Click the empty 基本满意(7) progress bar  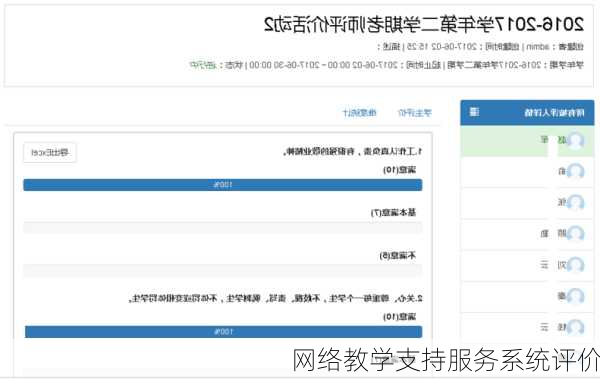coord(223,227)
